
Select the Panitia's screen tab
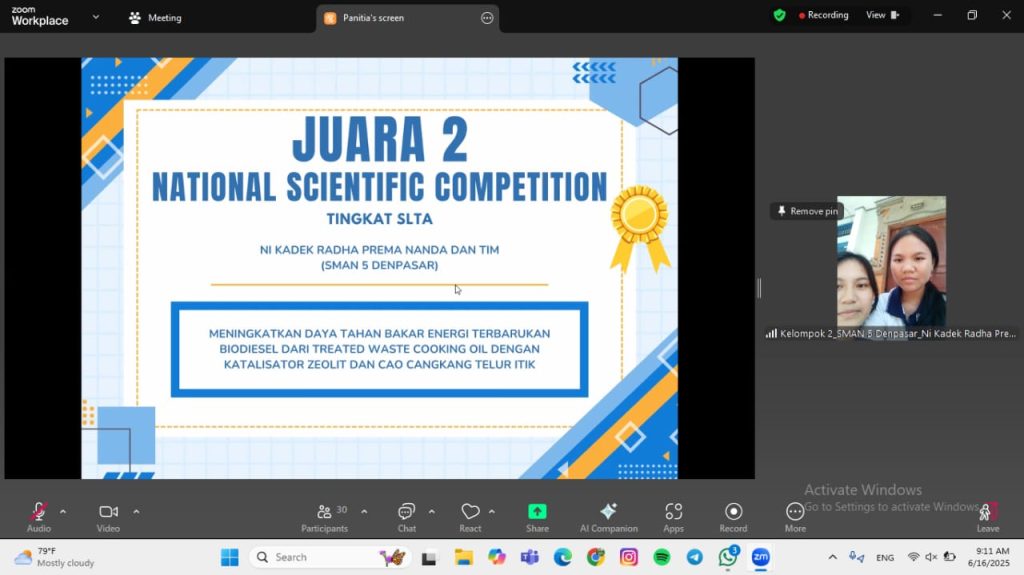[x=372, y=18]
